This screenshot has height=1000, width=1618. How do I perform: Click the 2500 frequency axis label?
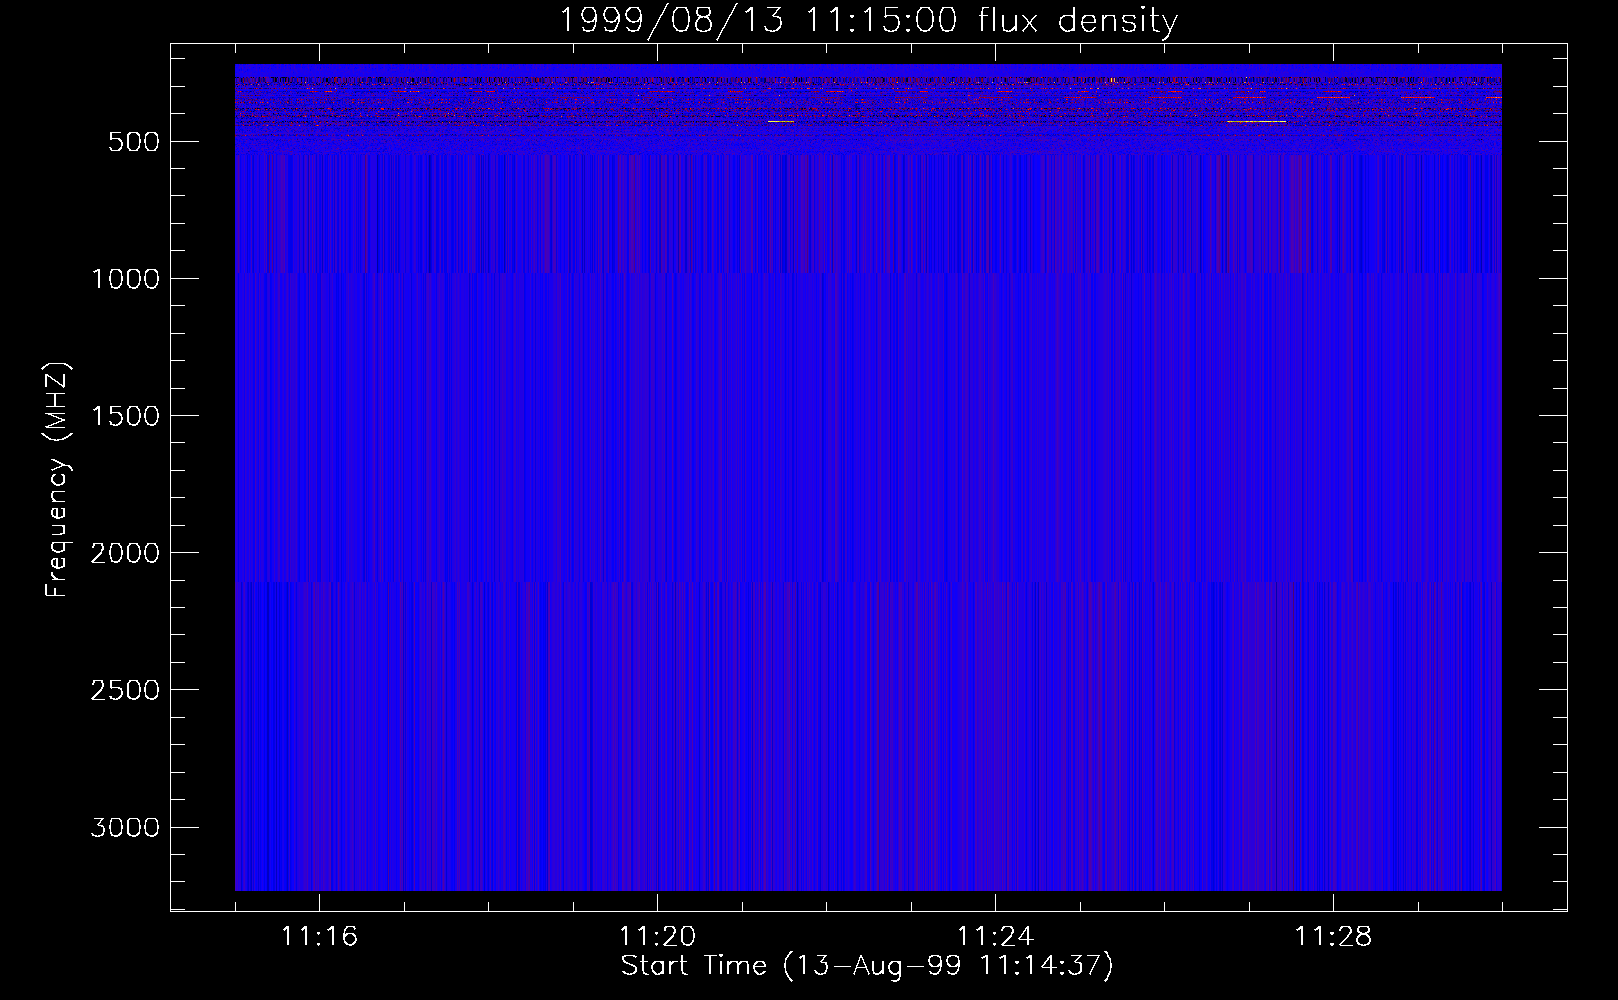(x=125, y=690)
